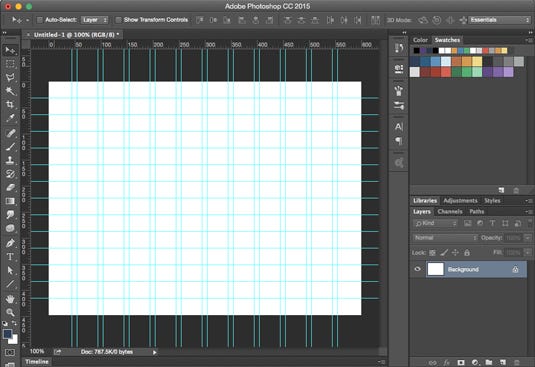Click the foreground color swatch
This screenshot has width=535, height=367.
coord(7,334)
